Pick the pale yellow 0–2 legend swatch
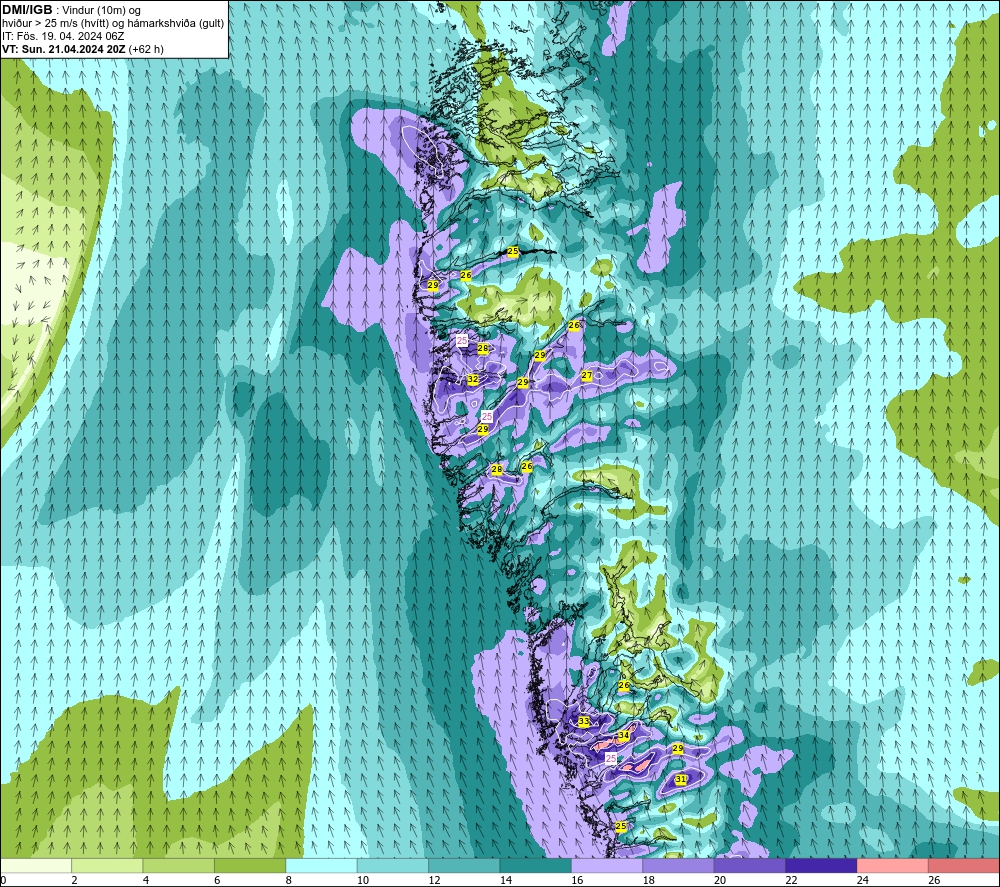1000x887 pixels. pyautogui.click(x=36, y=866)
